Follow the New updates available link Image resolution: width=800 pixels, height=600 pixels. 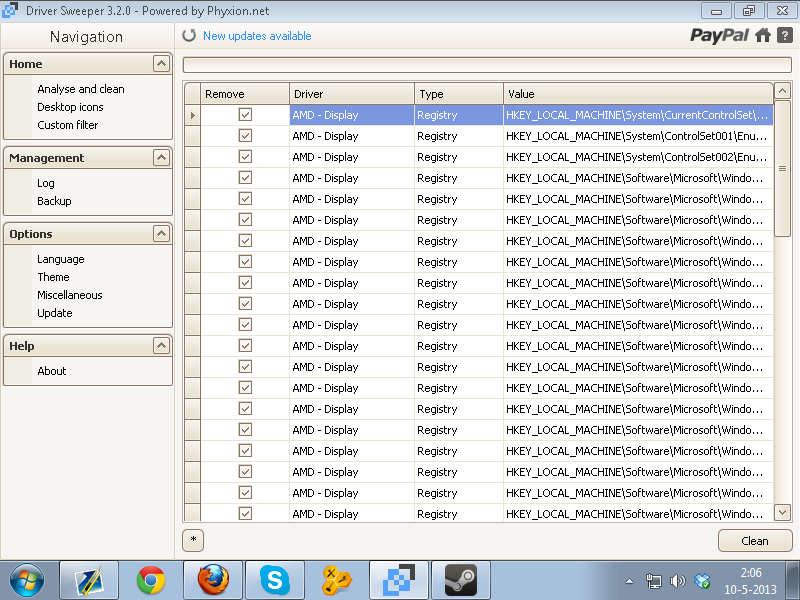257,36
